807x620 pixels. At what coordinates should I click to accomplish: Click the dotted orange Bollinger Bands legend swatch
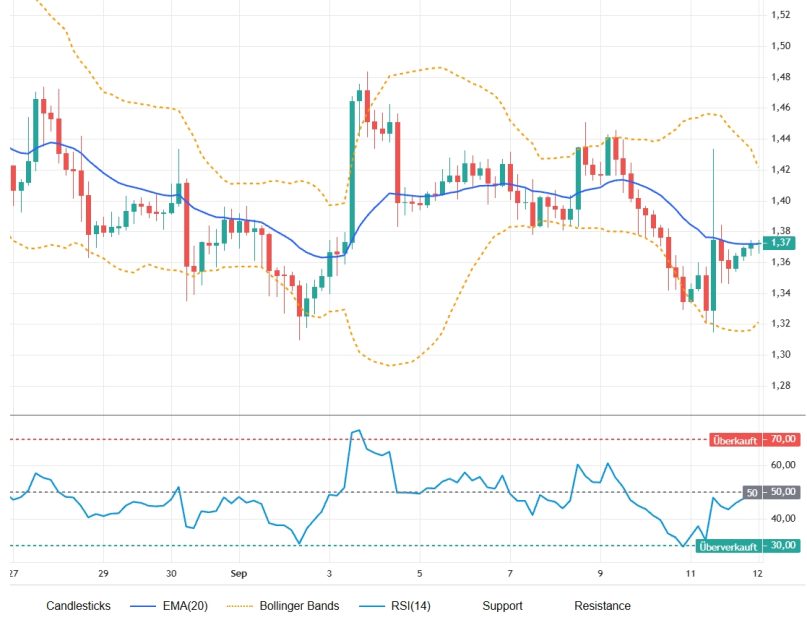(x=239, y=606)
